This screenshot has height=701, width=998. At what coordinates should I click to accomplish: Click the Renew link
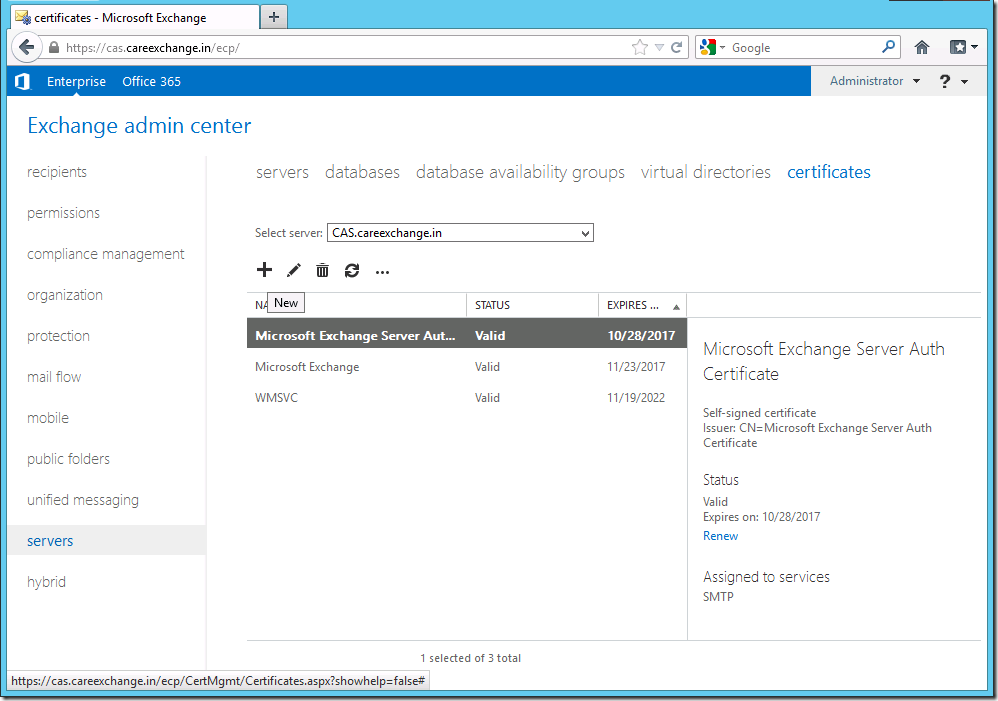coord(720,536)
